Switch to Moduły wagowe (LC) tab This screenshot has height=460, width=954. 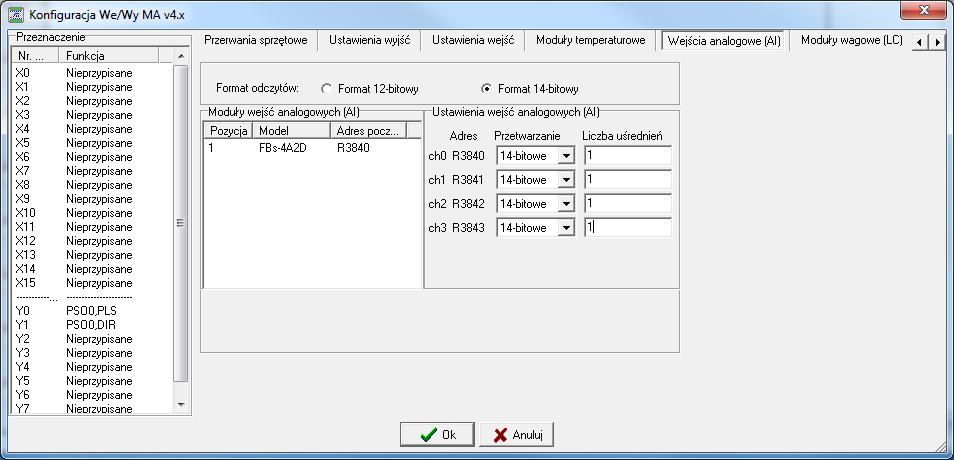[851, 41]
